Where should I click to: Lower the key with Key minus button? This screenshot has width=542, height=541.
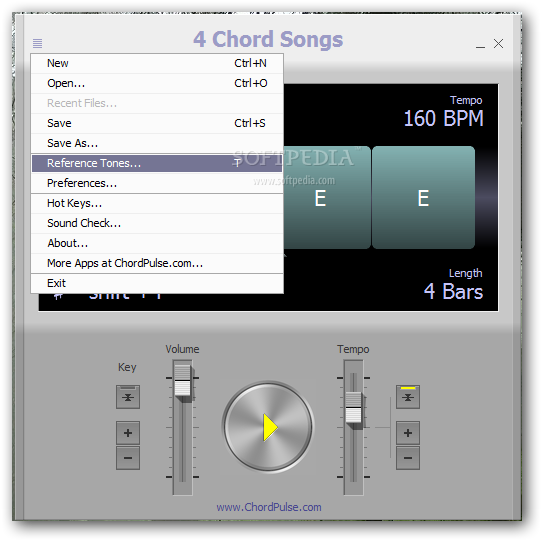tap(128, 458)
